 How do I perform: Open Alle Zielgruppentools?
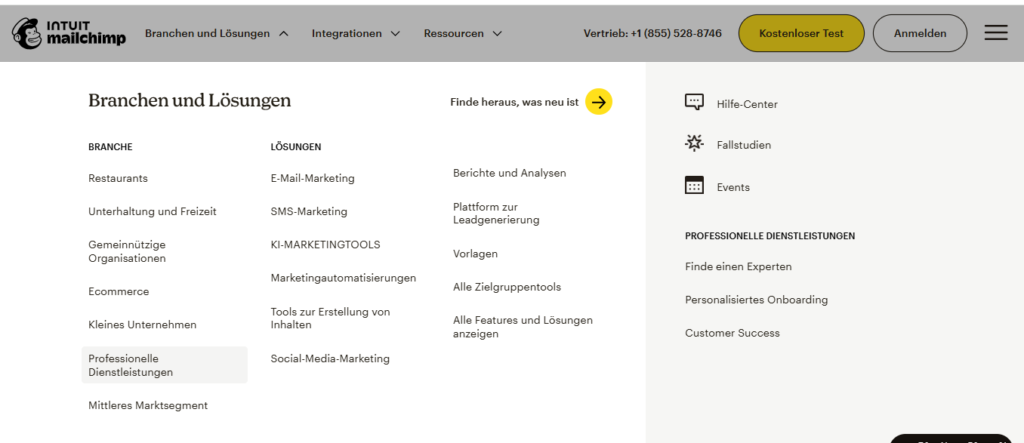click(507, 287)
